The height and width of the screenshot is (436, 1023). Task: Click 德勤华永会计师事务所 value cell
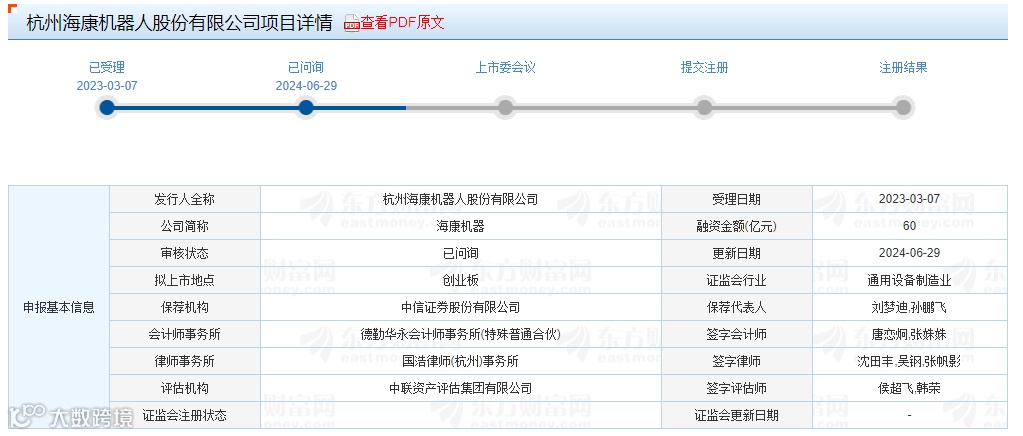461,334
